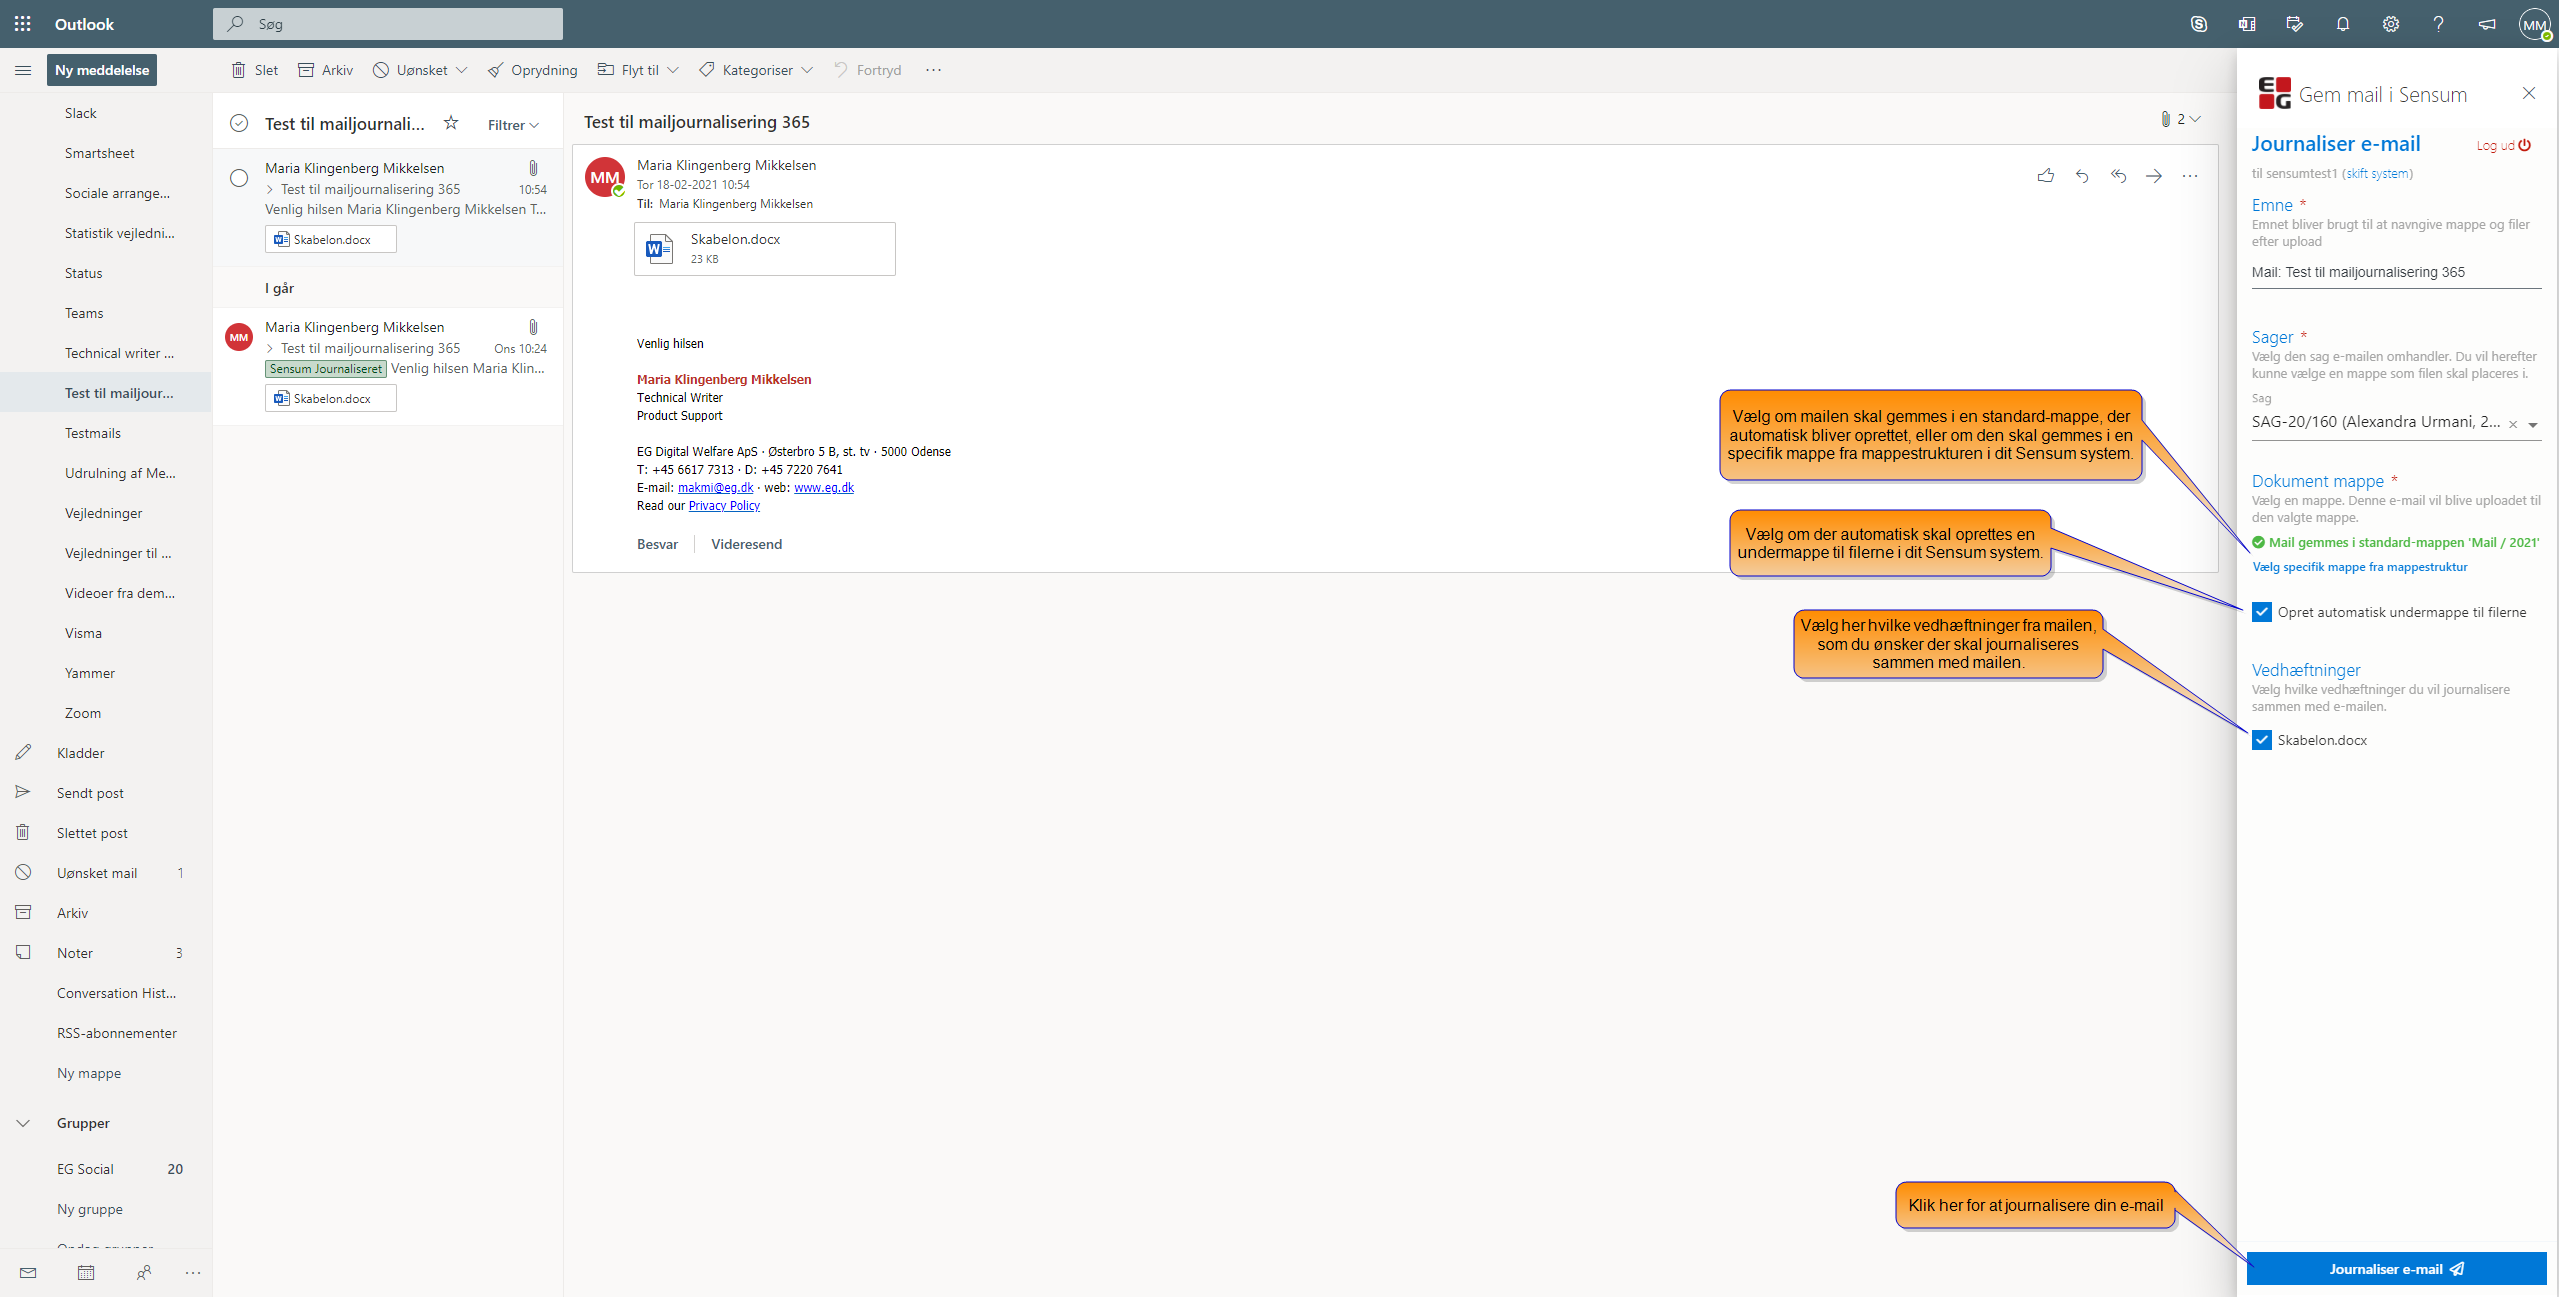Expand the attachment count 2 chevron

[x=2194, y=119]
